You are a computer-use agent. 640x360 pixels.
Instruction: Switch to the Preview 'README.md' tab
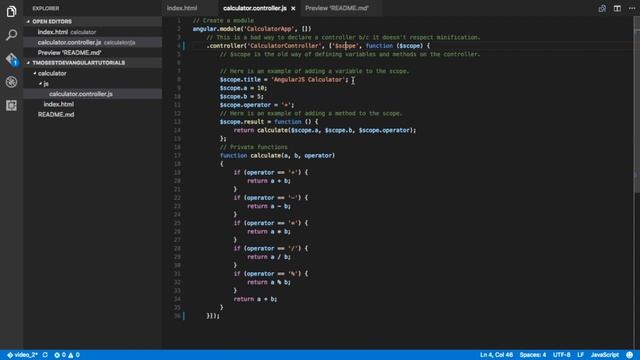click(x=337, y=8)
